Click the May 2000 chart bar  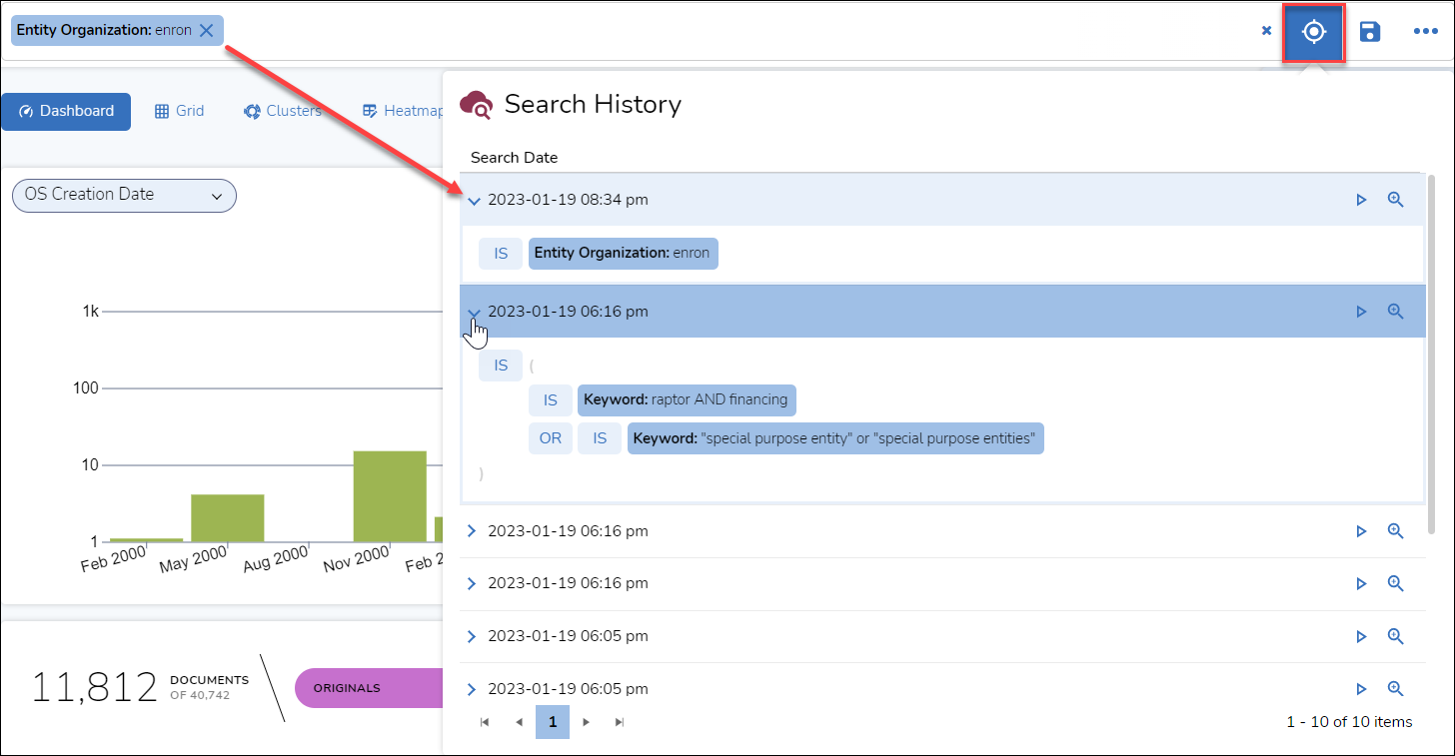(x=227, y=518)
